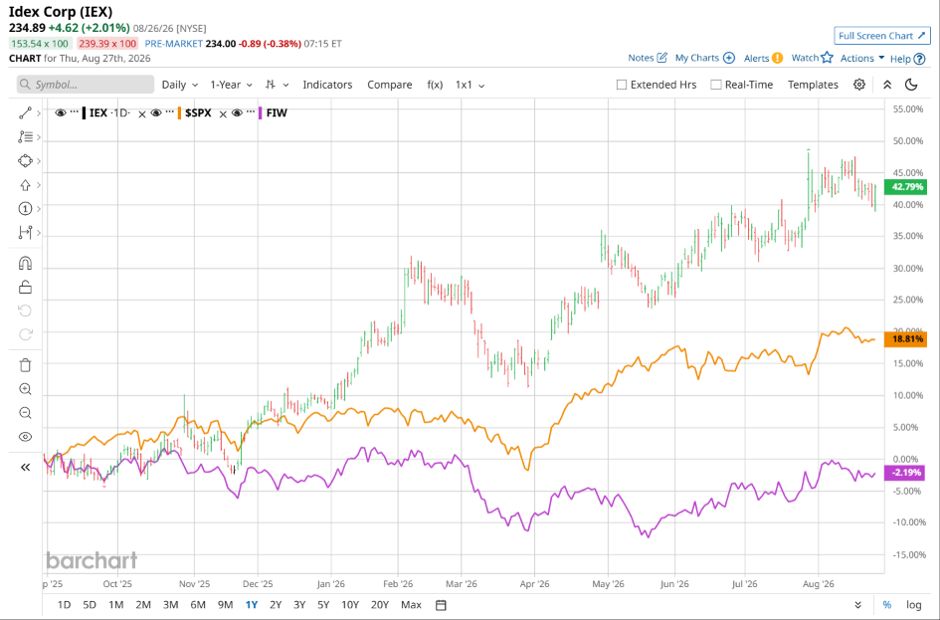Screen dimensions: 940x620
Task: Select the shapes drawing tool
Action: pyautogui.click(x=25, y=161)
